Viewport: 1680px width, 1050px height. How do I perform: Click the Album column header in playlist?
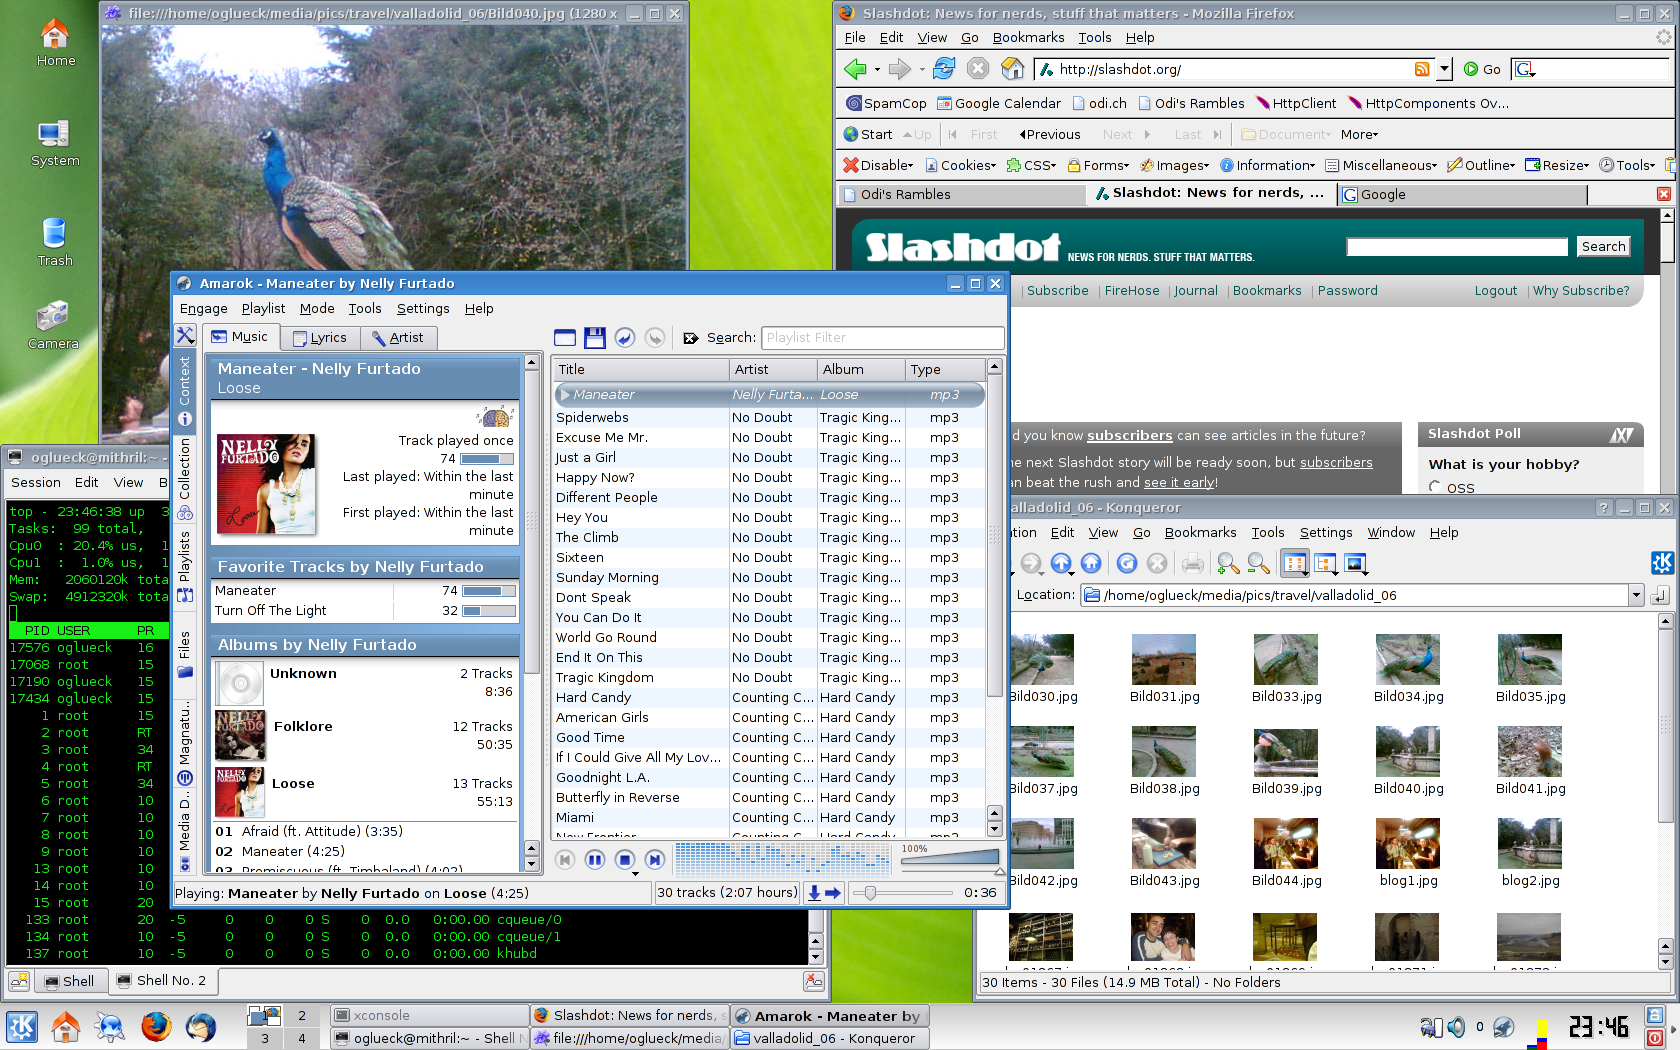point(860,369)
